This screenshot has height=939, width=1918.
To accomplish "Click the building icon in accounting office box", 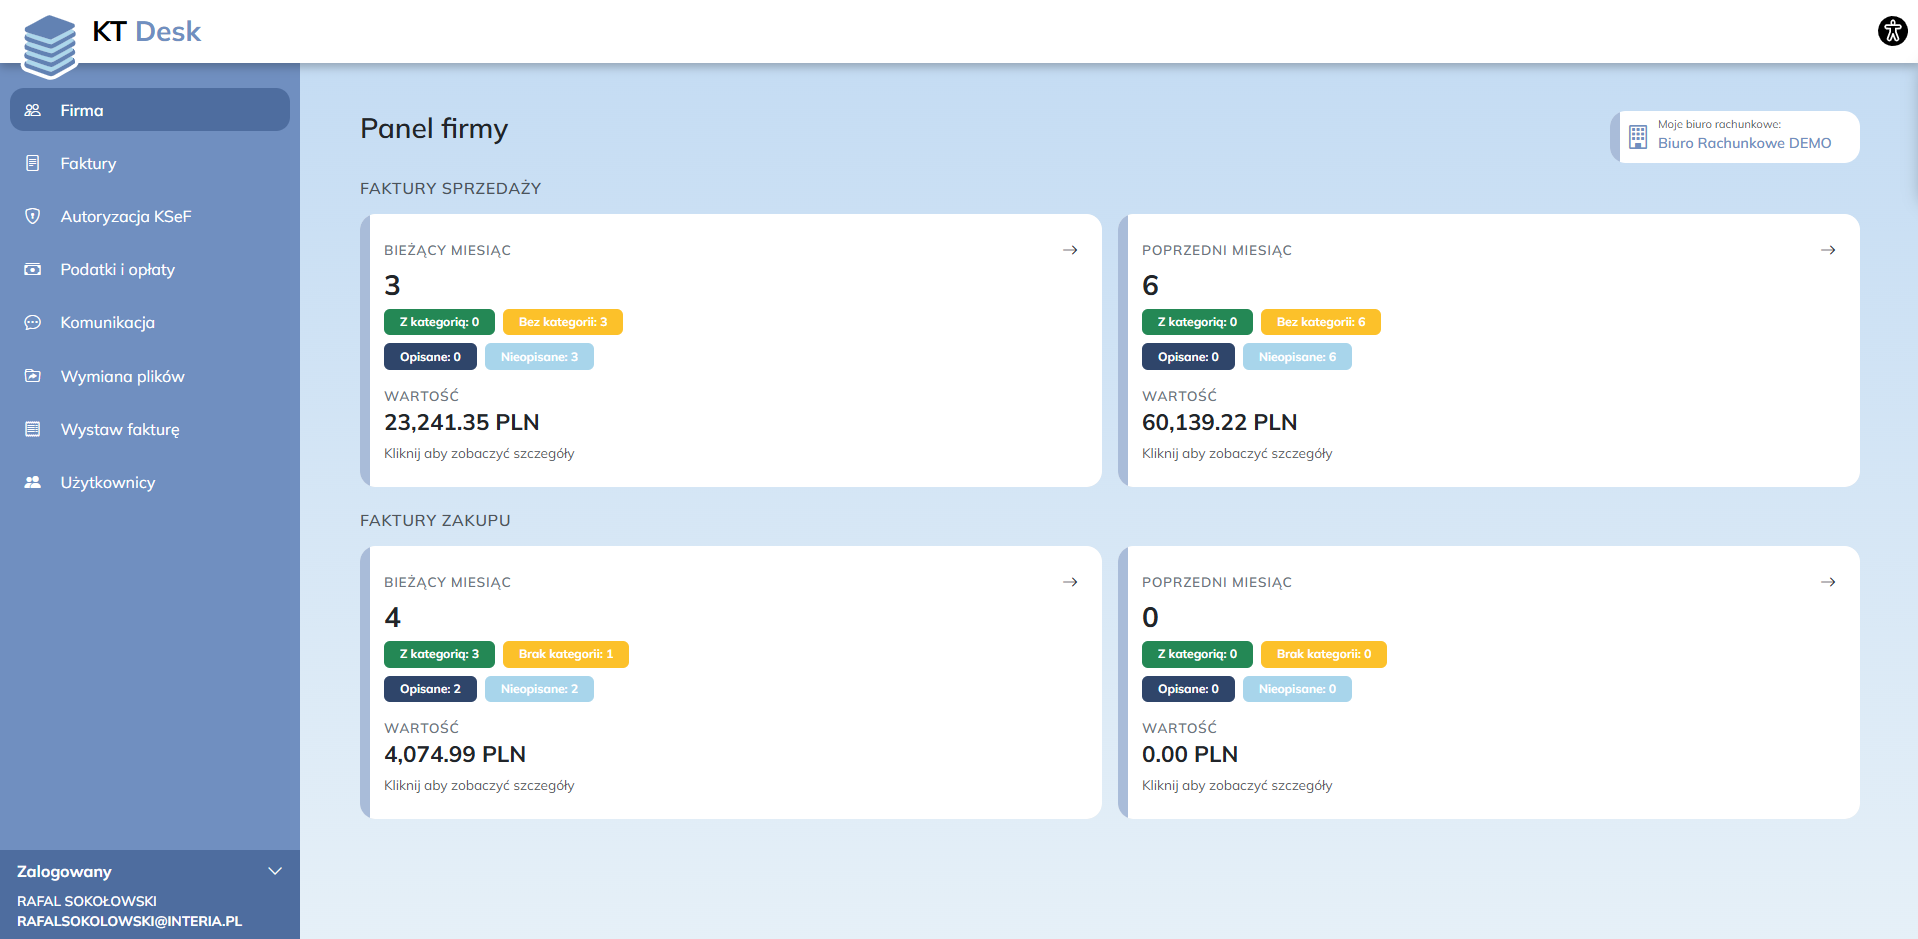I will pos(1638,137).
